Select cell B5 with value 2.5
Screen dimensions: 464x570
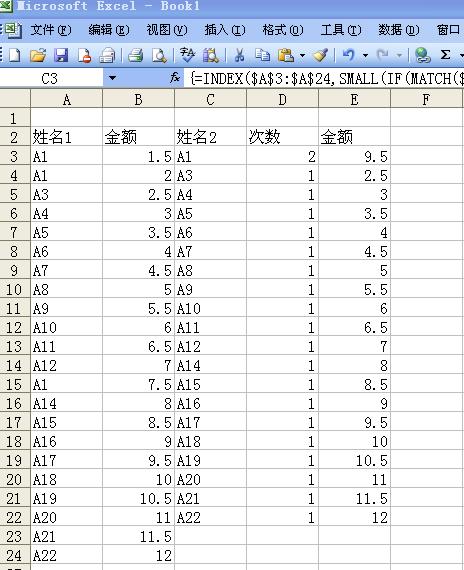point(139,194)
